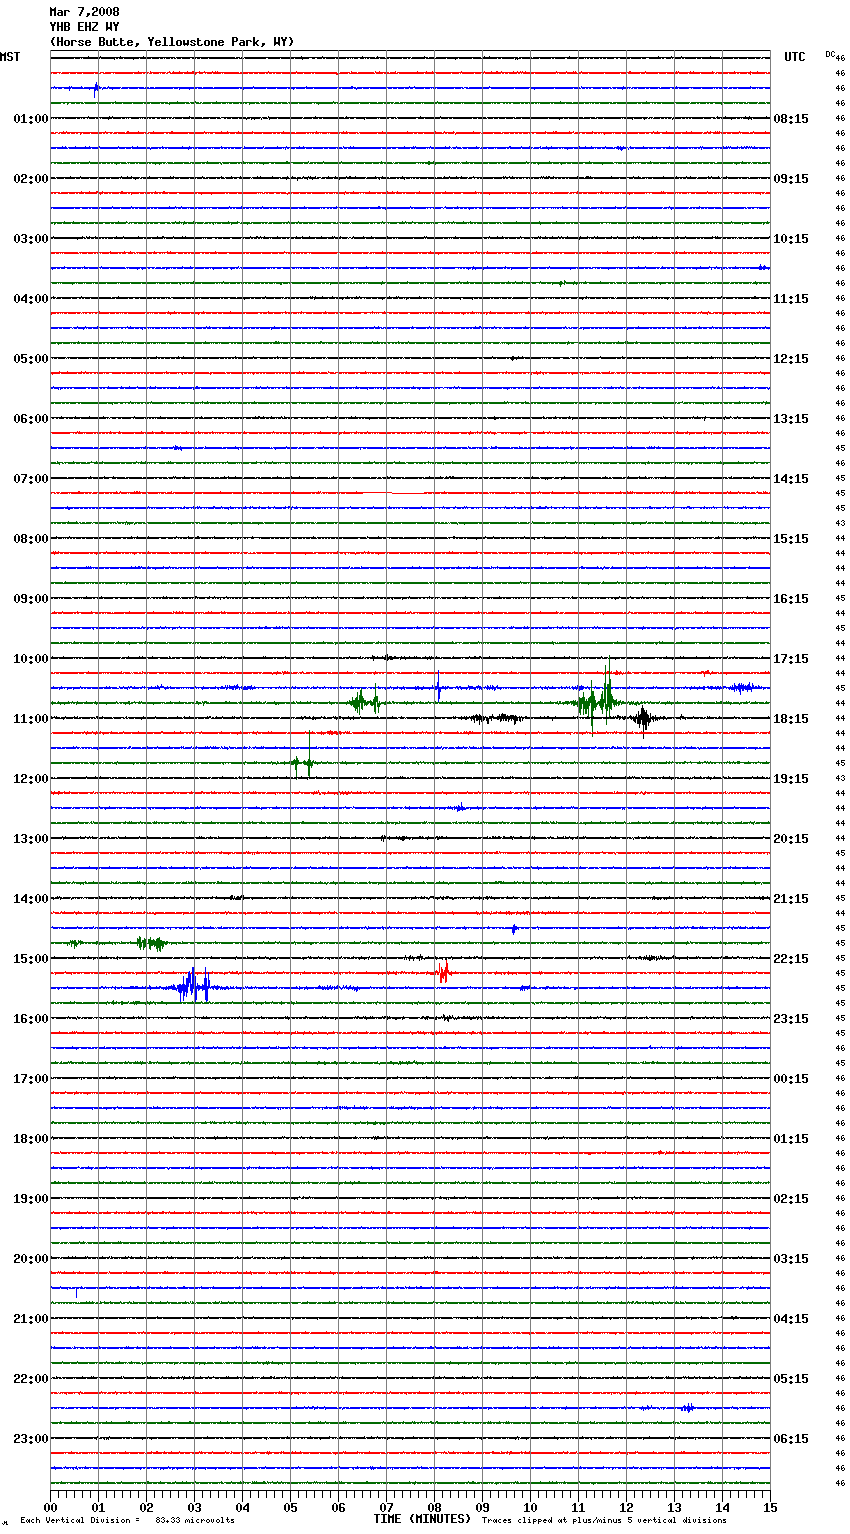
Task: Click the 'MST' time zone label
Action: pos(10,57)
